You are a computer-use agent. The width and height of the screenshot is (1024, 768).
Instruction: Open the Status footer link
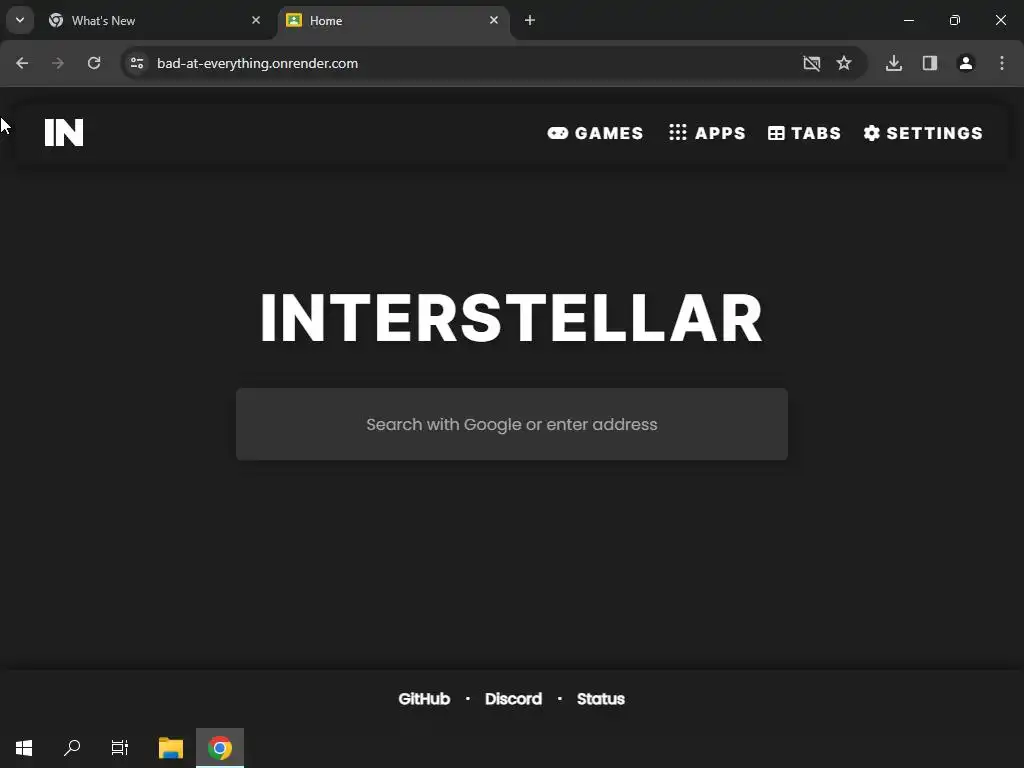pyautogui.click(x=601, y=699)
